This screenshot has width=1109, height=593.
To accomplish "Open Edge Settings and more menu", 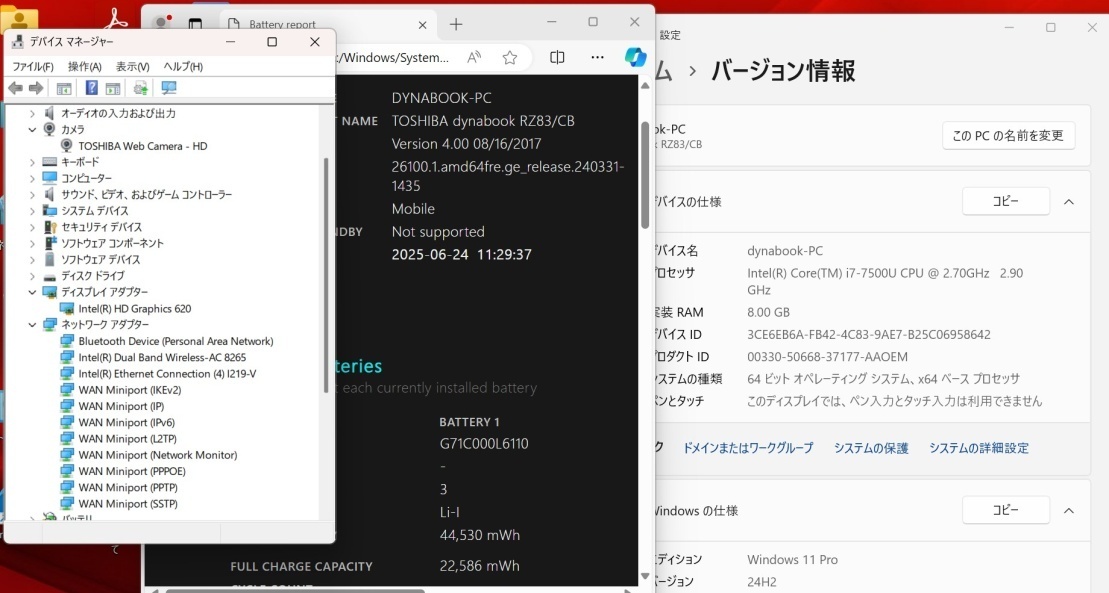I will click(x=598, y=58).
